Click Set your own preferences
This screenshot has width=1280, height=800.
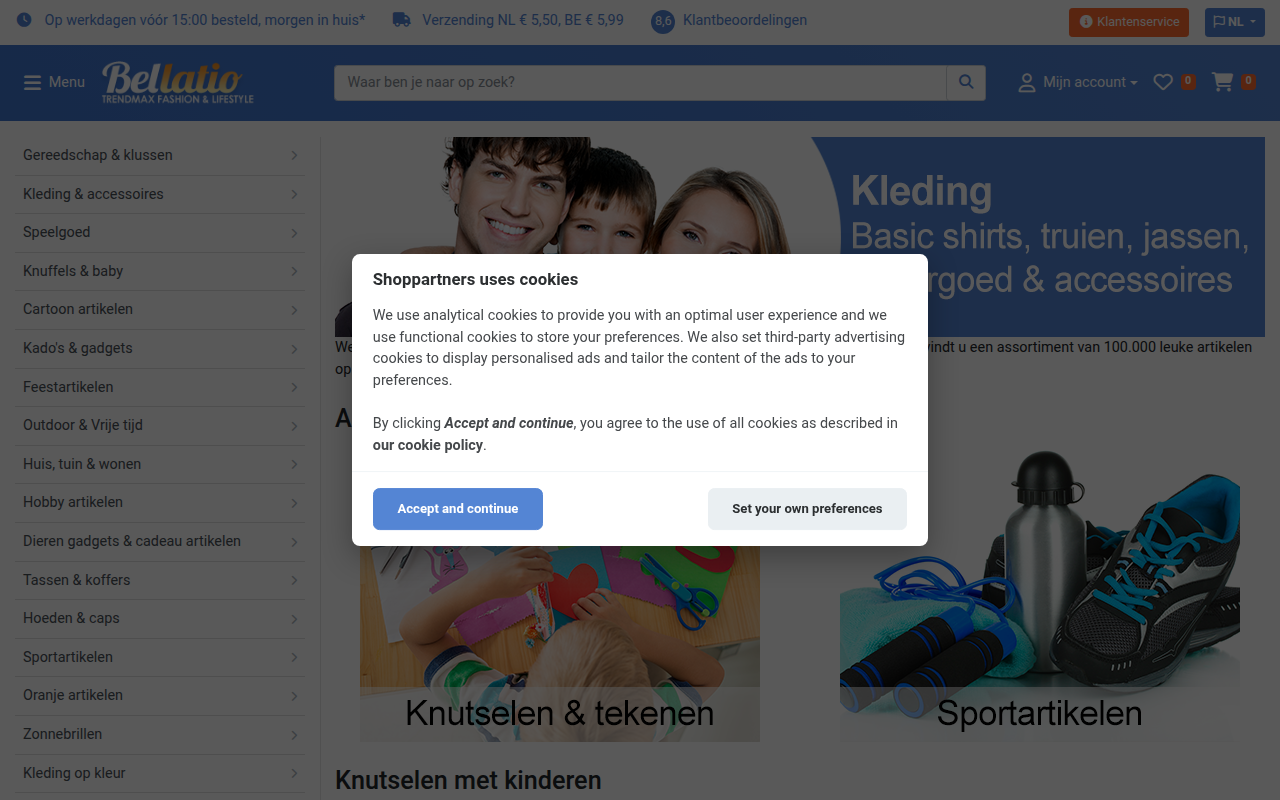tap(807, 509)
